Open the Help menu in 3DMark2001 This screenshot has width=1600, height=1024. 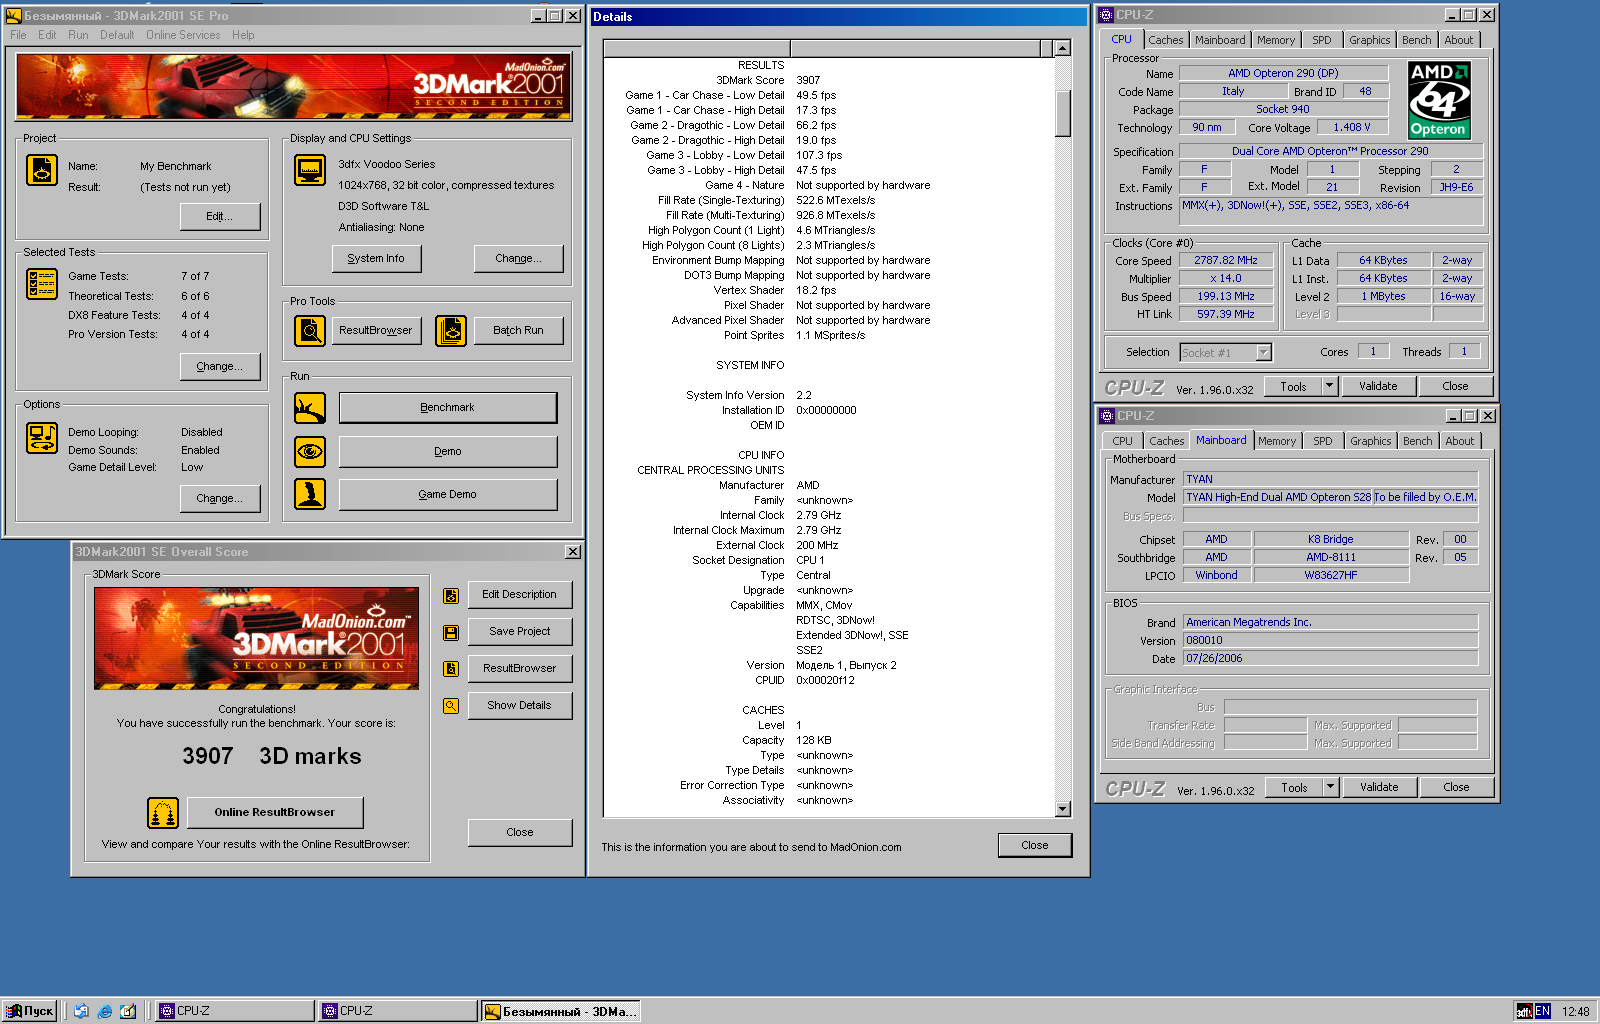coord(243,35)
